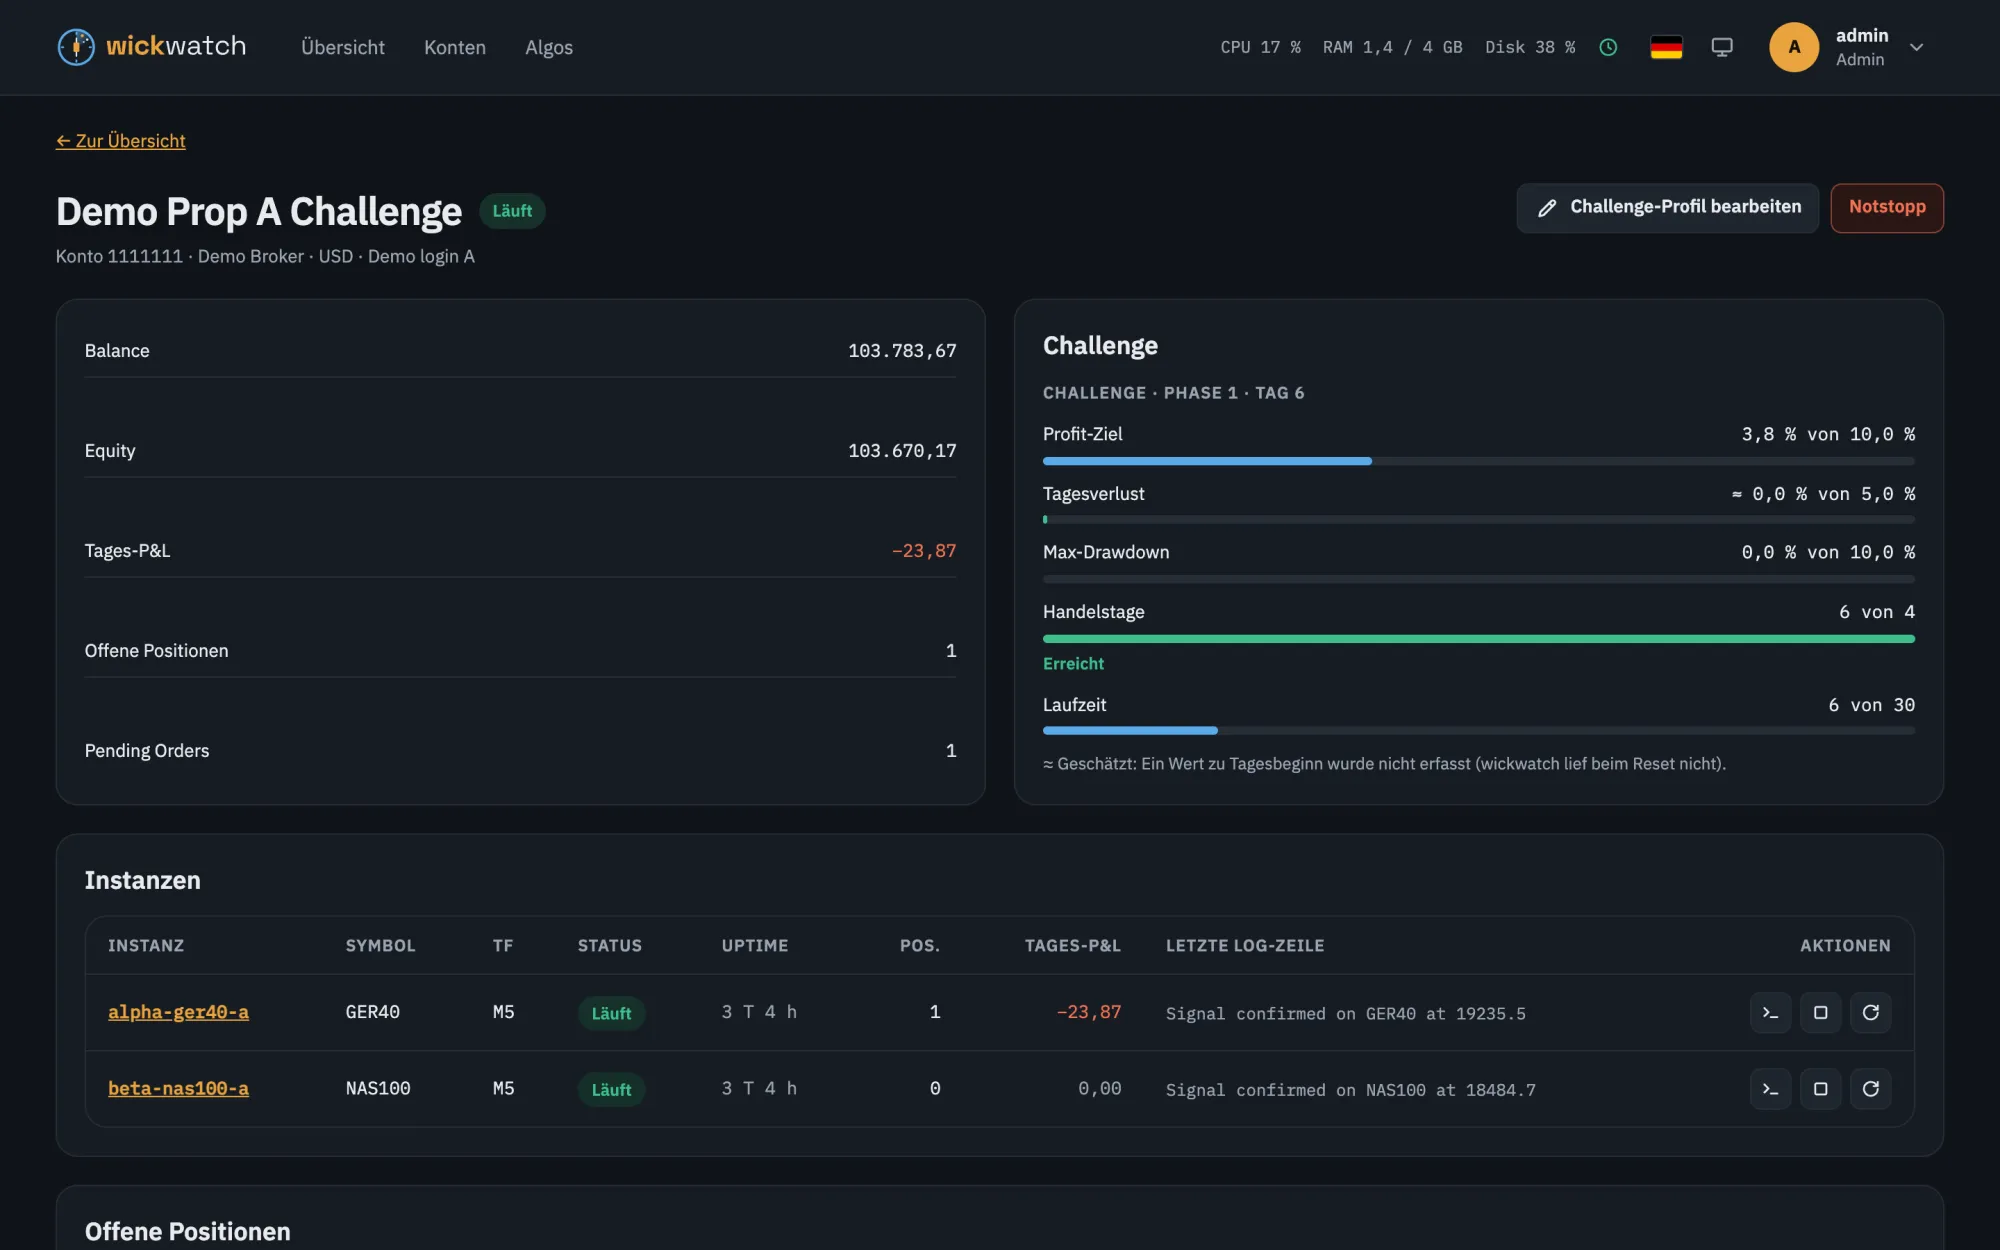Image resolution: width=2000 pixels, height=1250 pixels.
Task: Click 'CHALLENGE · PHASE 1 · TAG 6' subtitle
Action: (1173, 393)
